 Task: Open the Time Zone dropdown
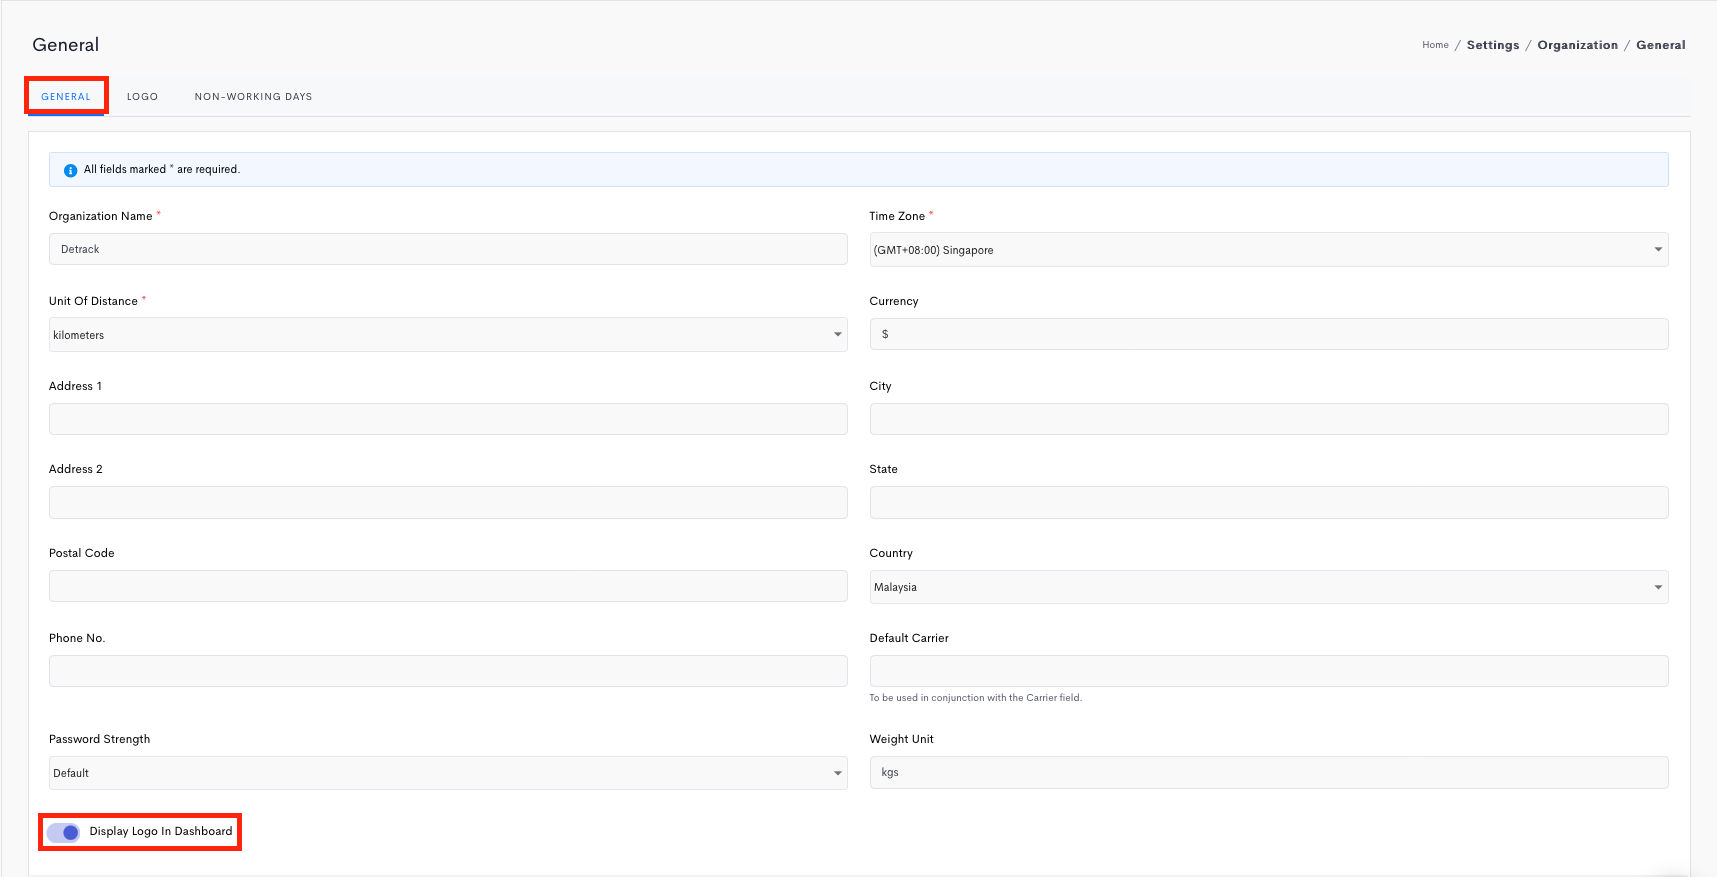[x=1268, y=250]
